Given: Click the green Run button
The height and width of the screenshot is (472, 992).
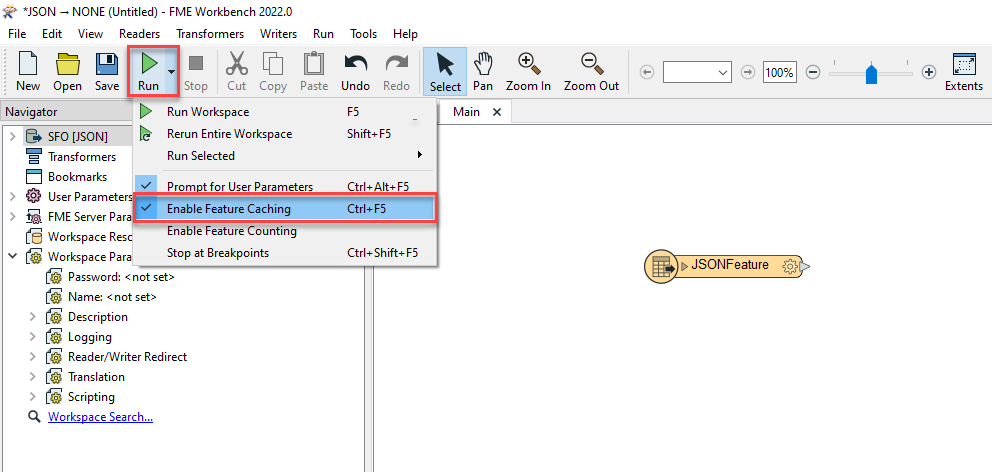Looking at the screenshot, I should [148, 71].
